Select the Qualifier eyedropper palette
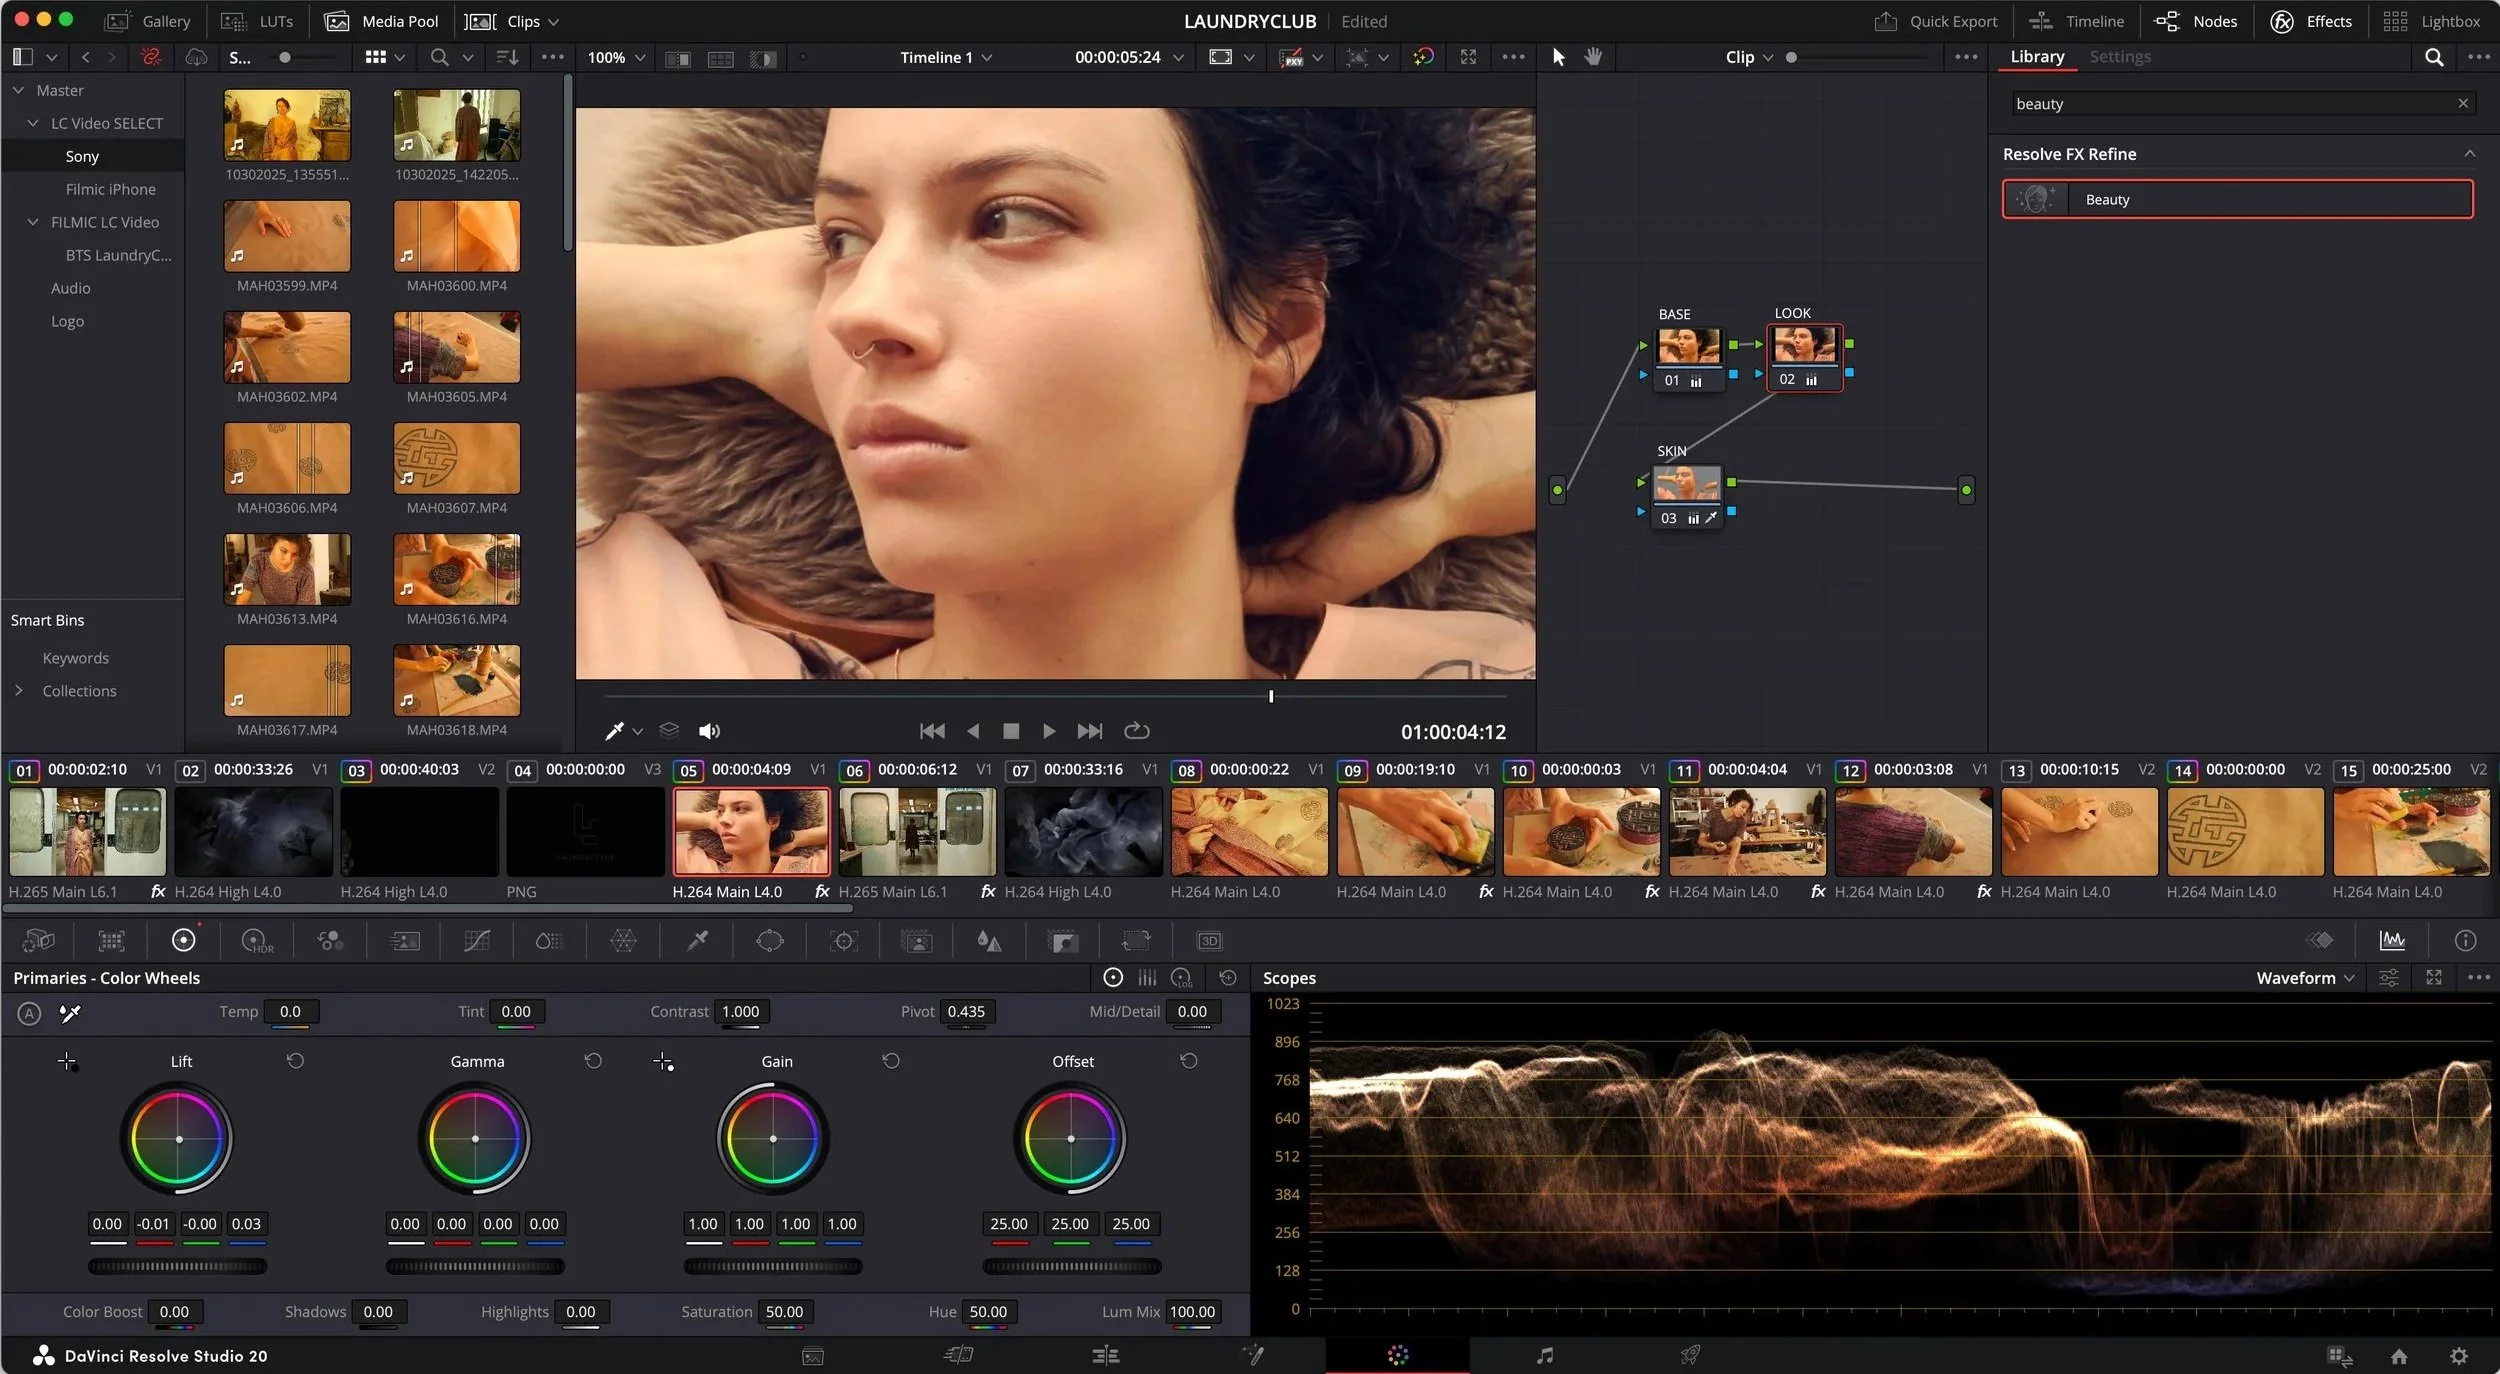The height and width of the screenshot is (1374, 2500). [x=697, y=941]
